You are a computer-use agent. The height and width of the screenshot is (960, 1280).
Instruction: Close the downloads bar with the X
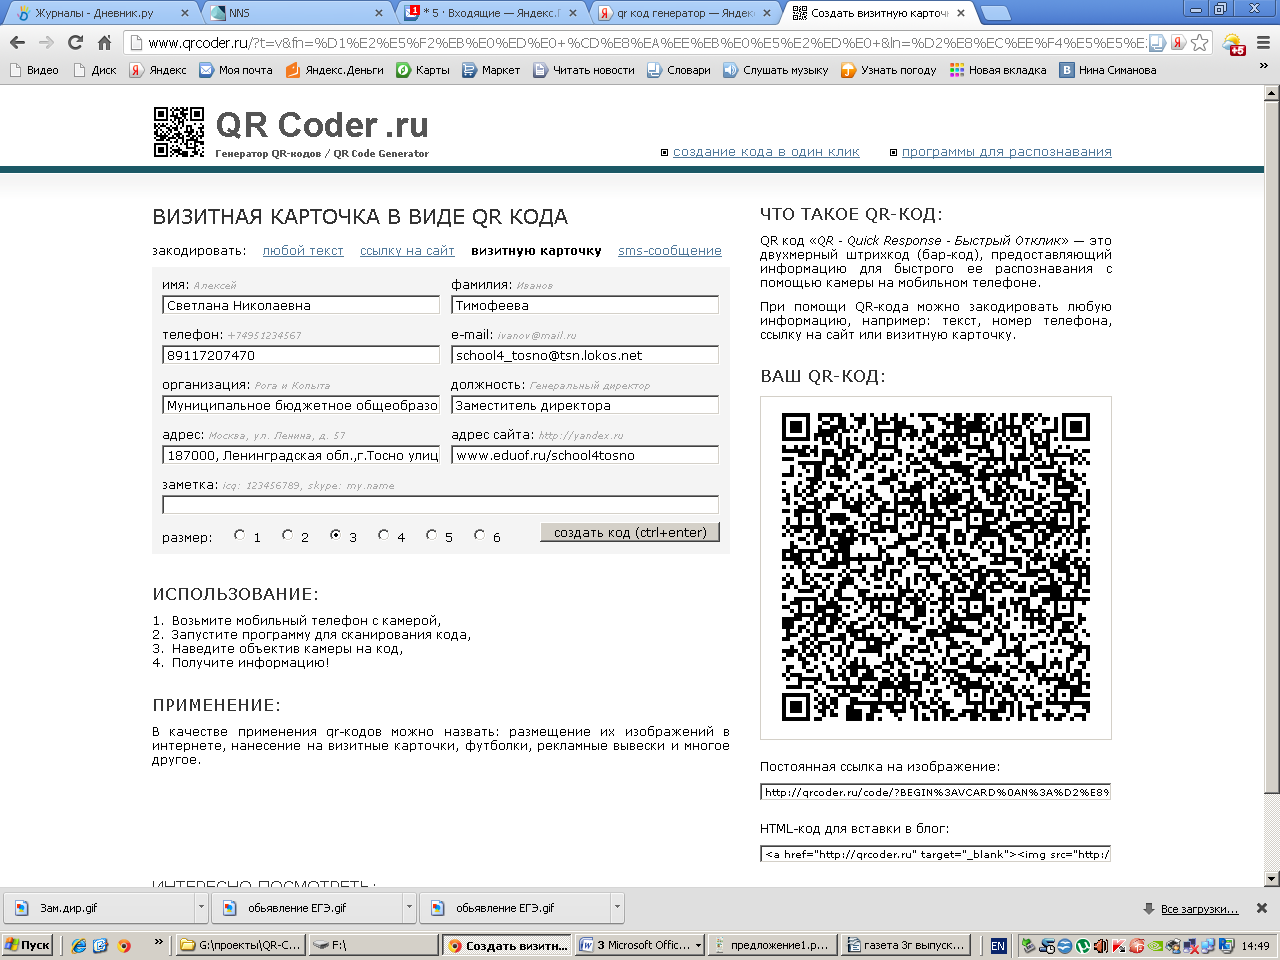pos(1262,908)
